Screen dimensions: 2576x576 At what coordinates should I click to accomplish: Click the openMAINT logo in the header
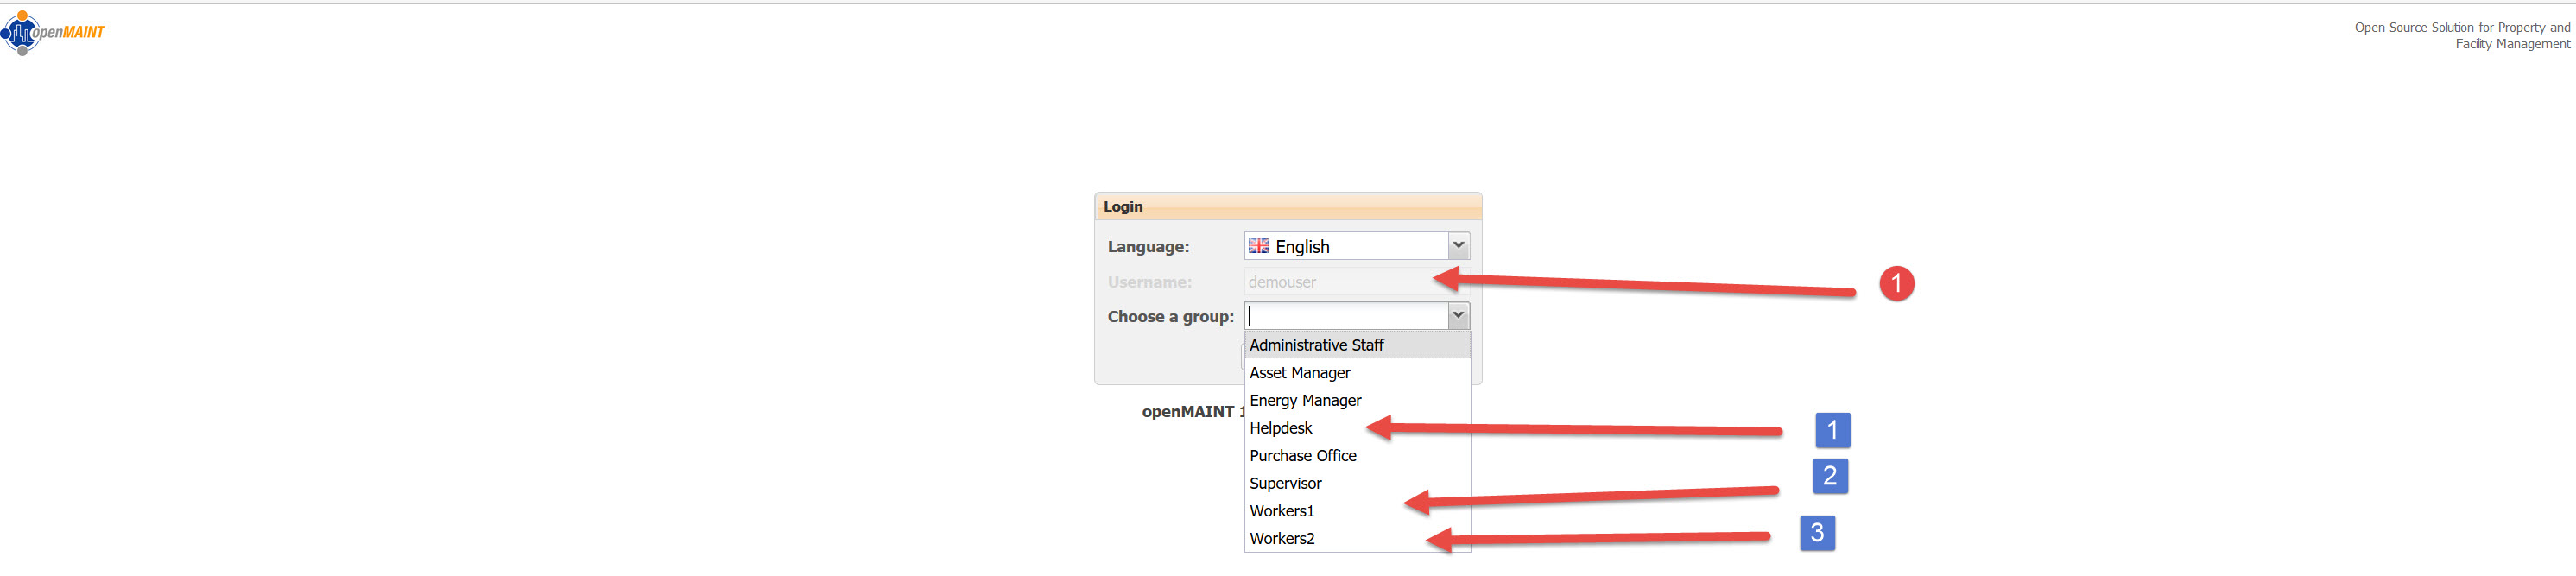(54, 32)
